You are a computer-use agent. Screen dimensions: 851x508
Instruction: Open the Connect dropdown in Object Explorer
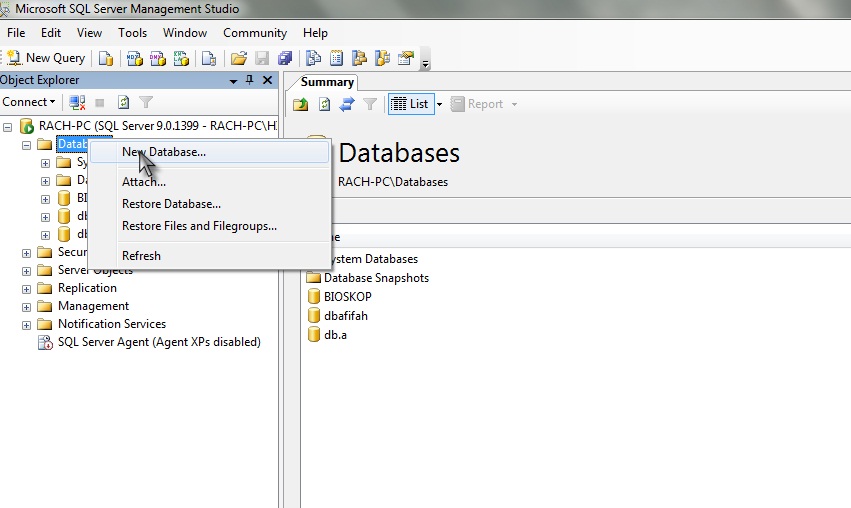[x=29, y=102]
